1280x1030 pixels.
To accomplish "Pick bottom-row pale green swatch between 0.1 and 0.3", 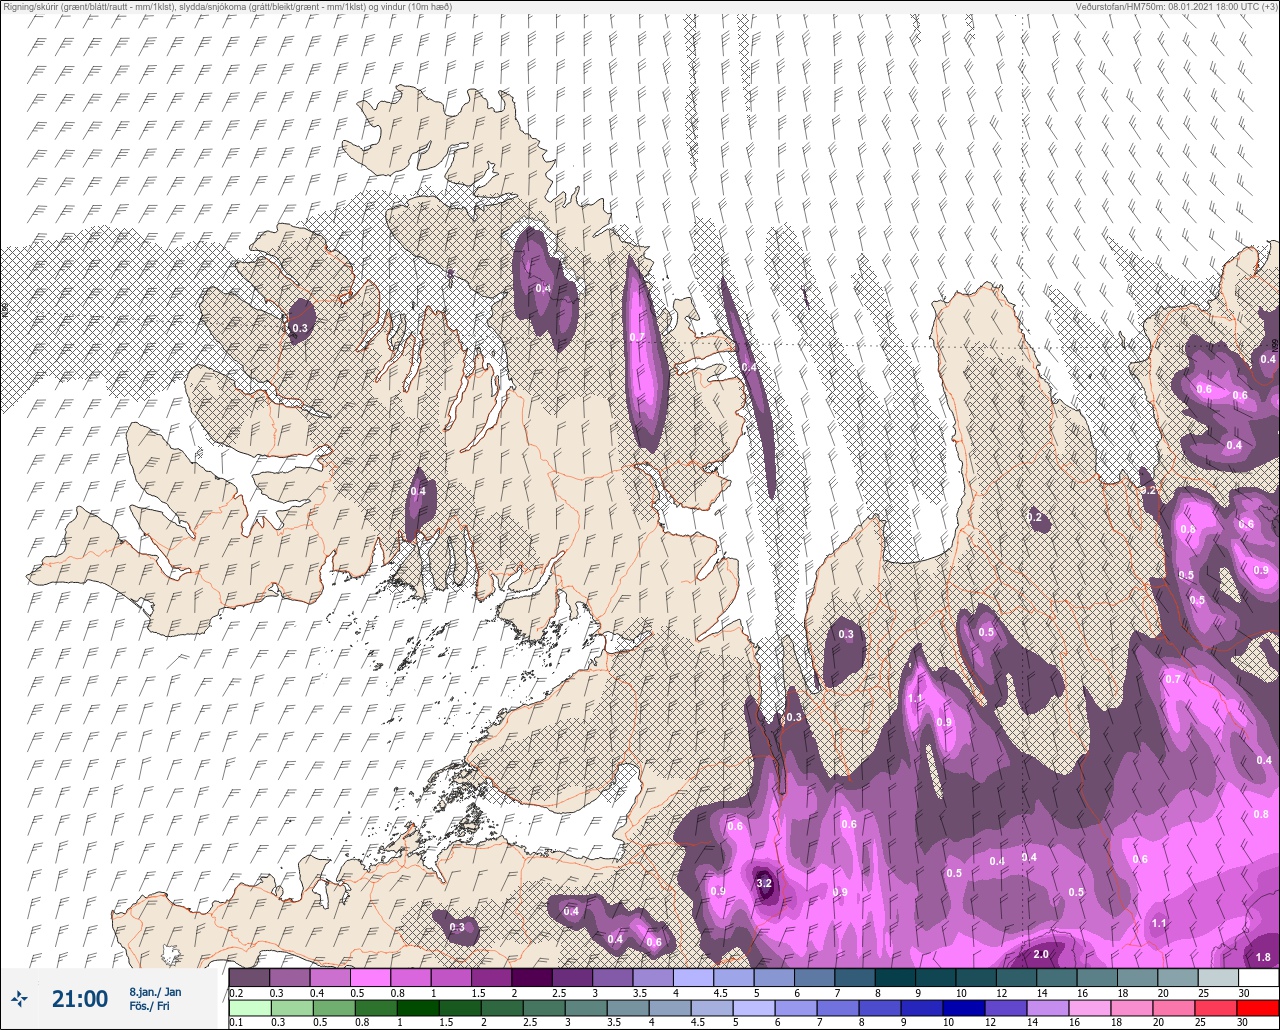I will pyautogui.click(x=249, y=1006).
